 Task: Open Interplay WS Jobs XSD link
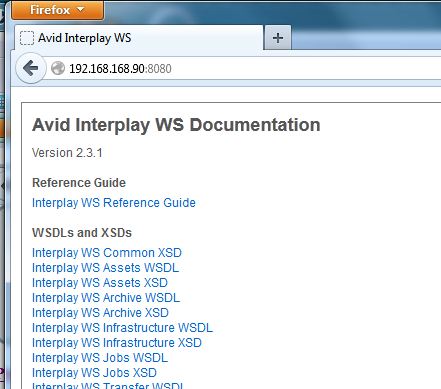point(94,372)
